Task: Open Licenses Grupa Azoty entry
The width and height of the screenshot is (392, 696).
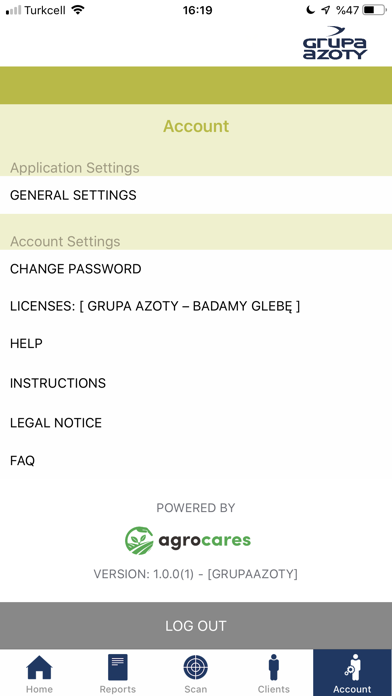Action: pos(196,306)
